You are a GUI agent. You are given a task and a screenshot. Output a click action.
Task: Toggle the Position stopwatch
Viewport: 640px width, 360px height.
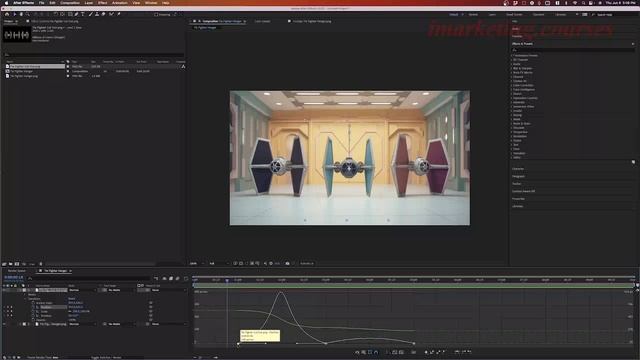33,307
